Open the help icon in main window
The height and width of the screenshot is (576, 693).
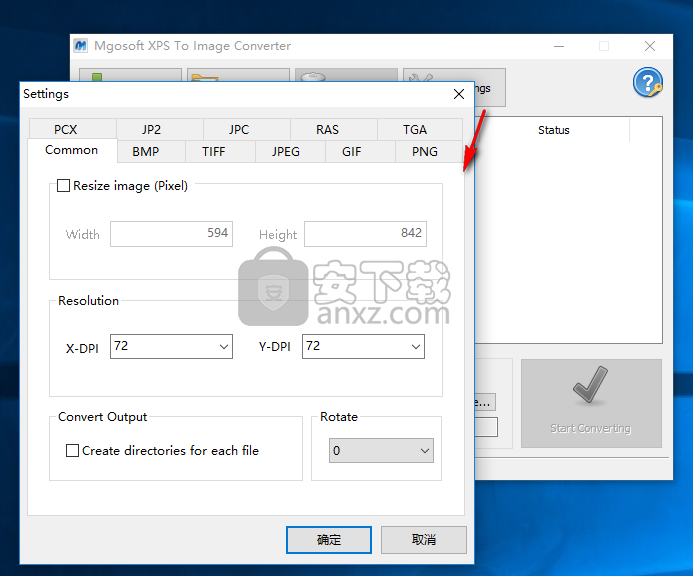647,83
